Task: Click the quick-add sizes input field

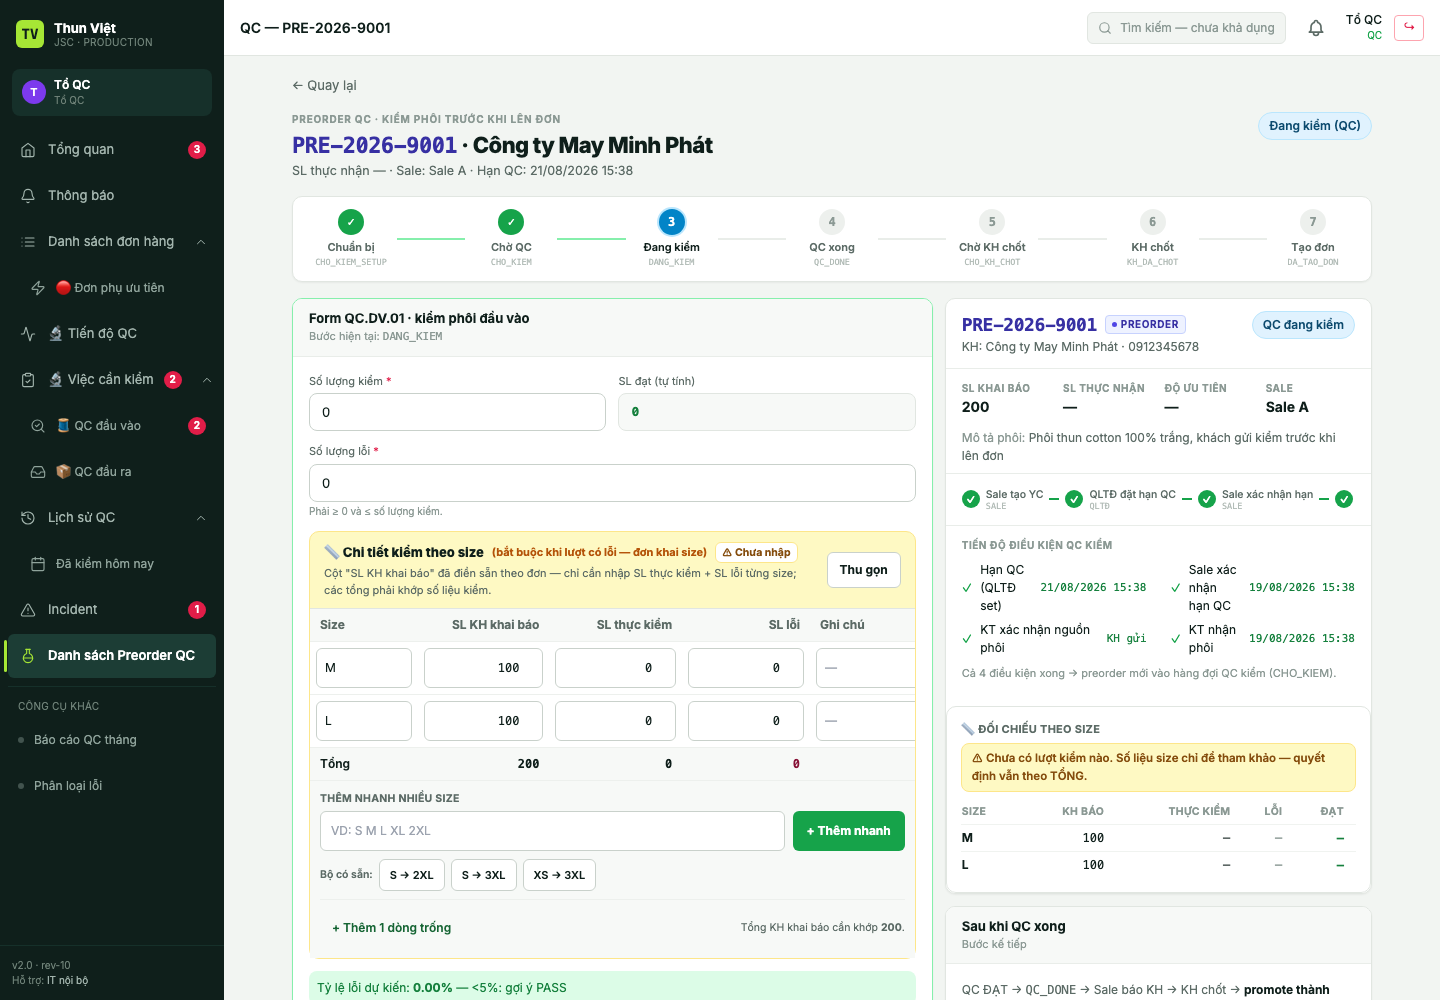Action: (x=552, y=831)
